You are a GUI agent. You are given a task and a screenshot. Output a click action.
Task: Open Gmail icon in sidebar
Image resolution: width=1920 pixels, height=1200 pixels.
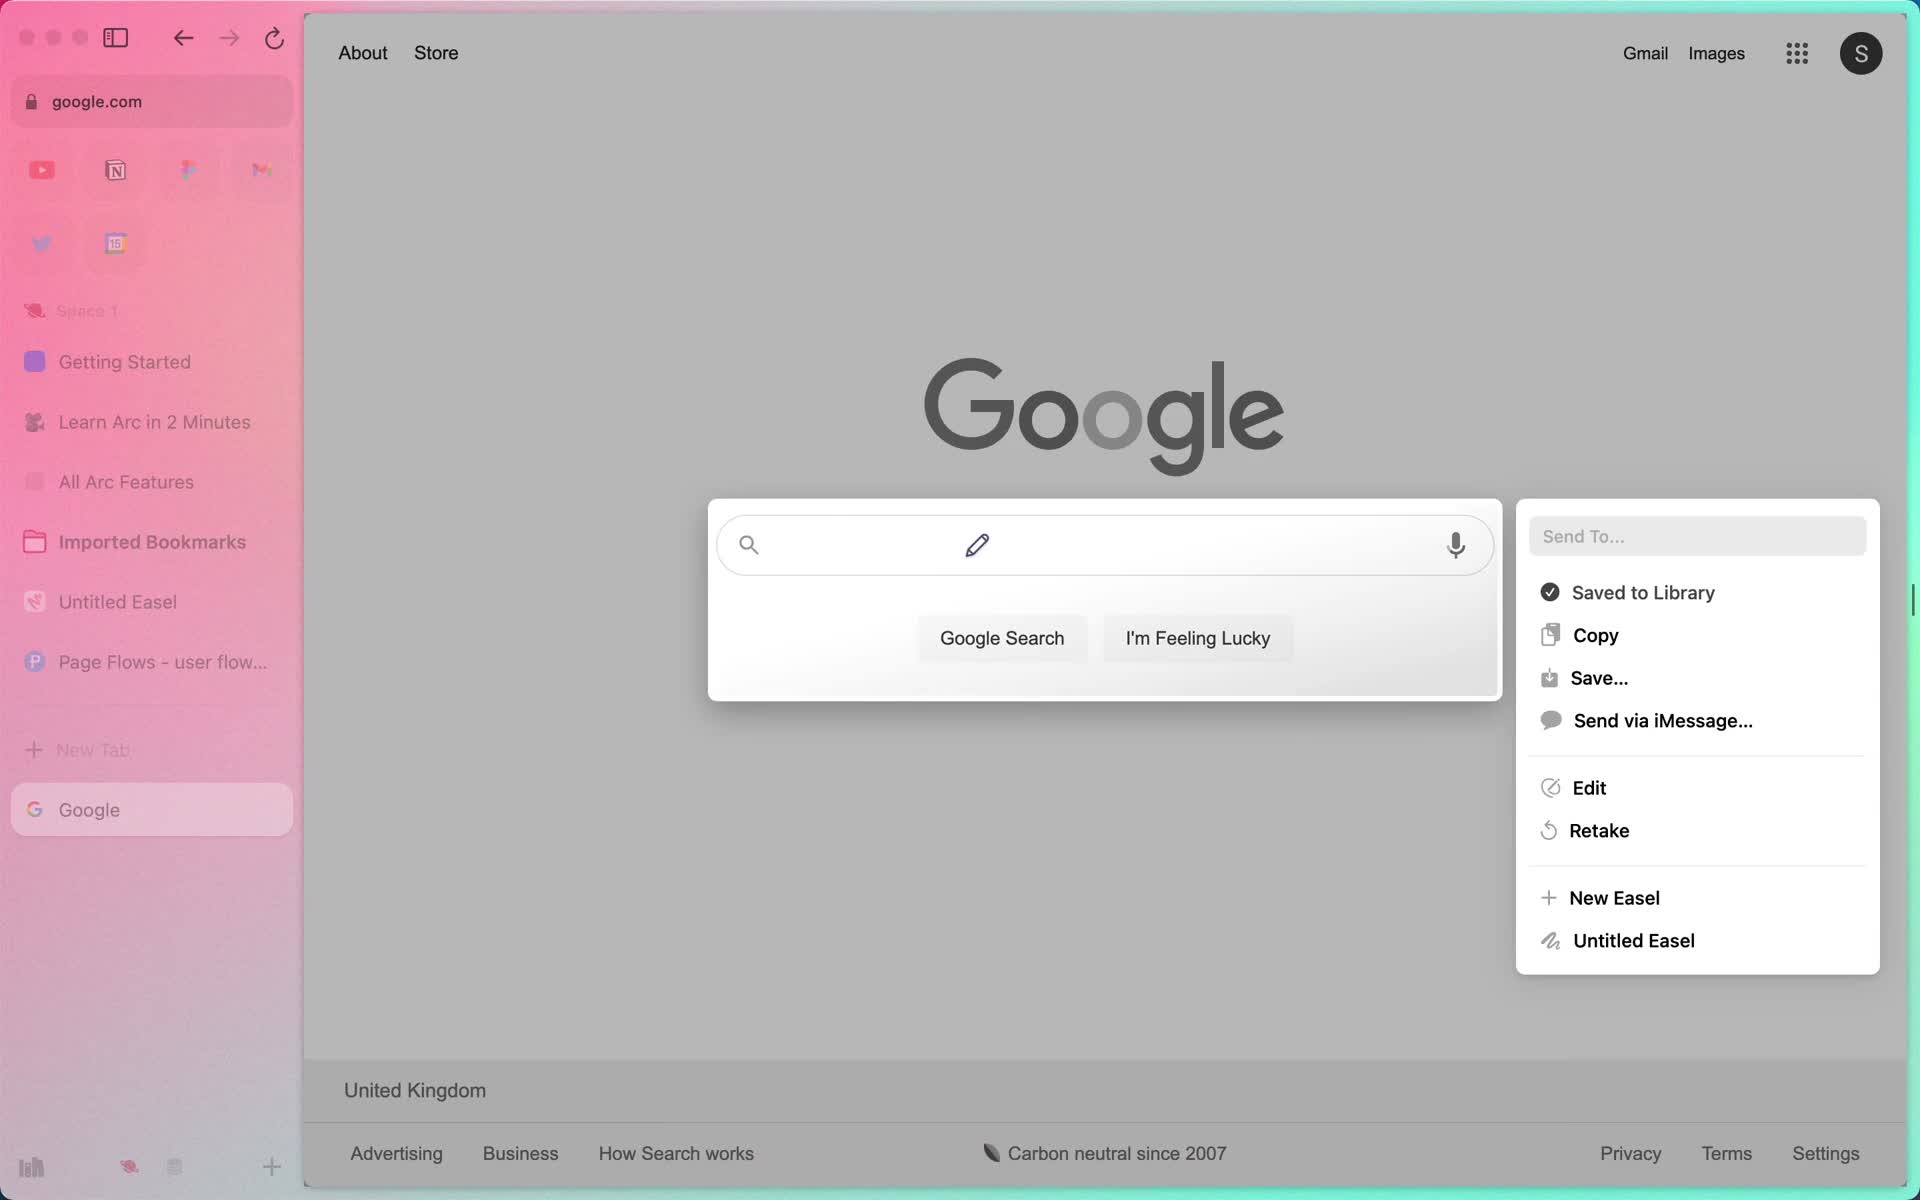click(261, 167)
